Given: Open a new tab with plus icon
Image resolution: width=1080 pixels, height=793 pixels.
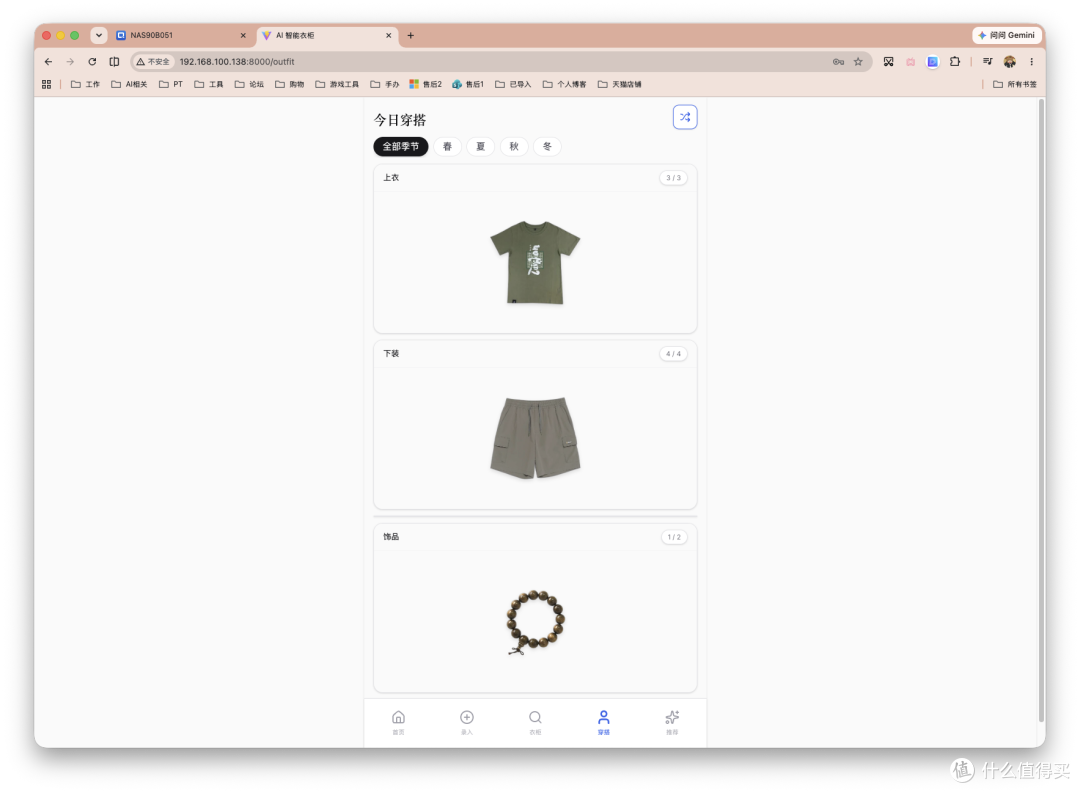Looking at the screenshot, I should pos(411,35).
